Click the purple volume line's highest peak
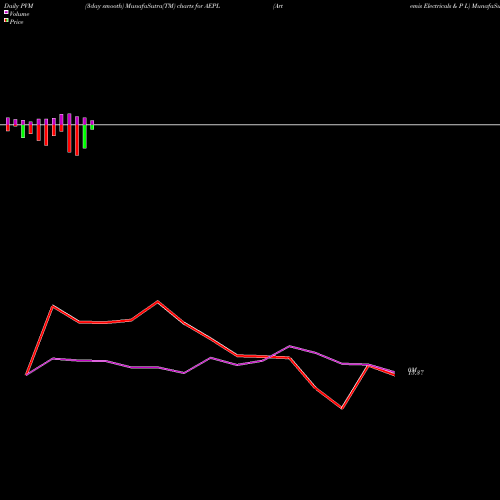Viewport: 500px width, 500px height. [x=290, y=346]
